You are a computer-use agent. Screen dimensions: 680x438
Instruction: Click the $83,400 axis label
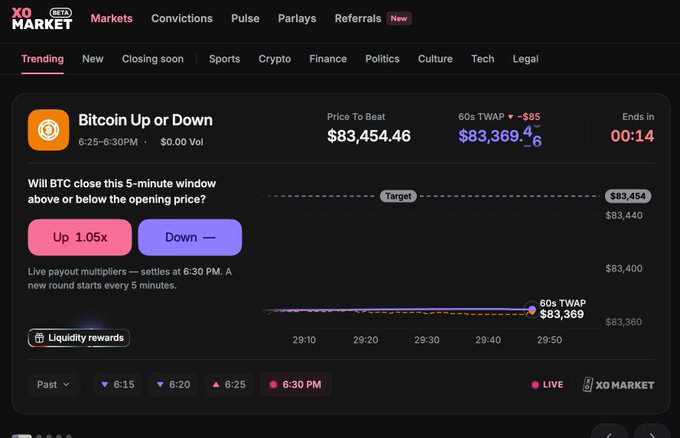[x=624, y=268]
